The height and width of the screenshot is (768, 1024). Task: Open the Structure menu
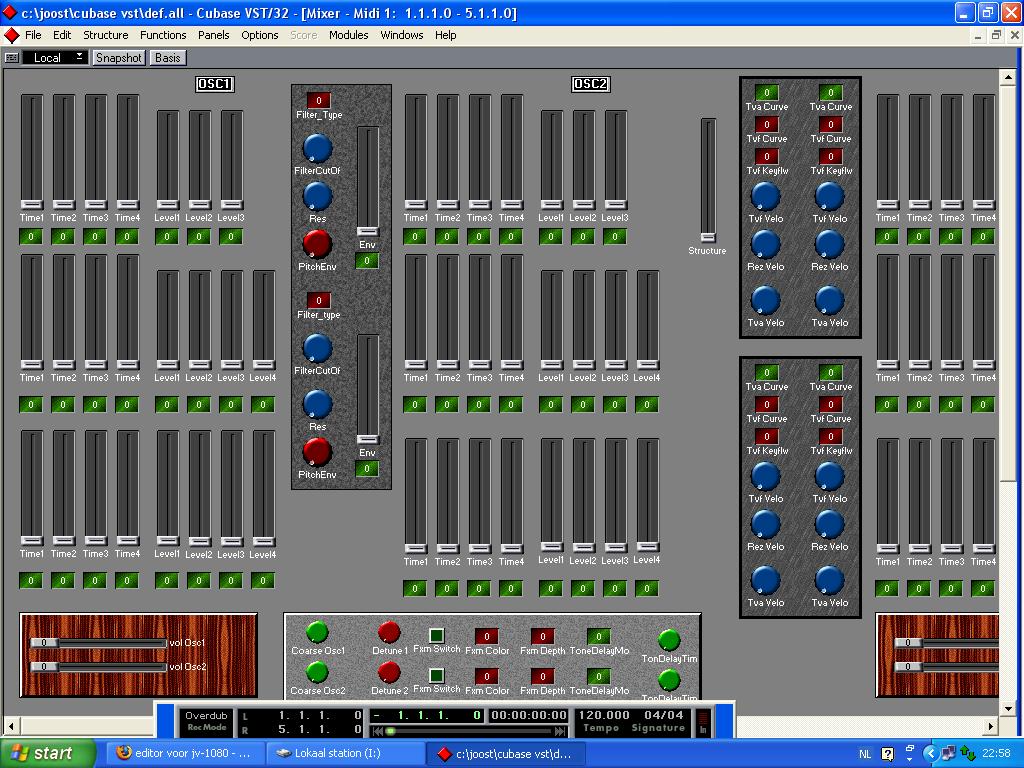click(105, 35)
